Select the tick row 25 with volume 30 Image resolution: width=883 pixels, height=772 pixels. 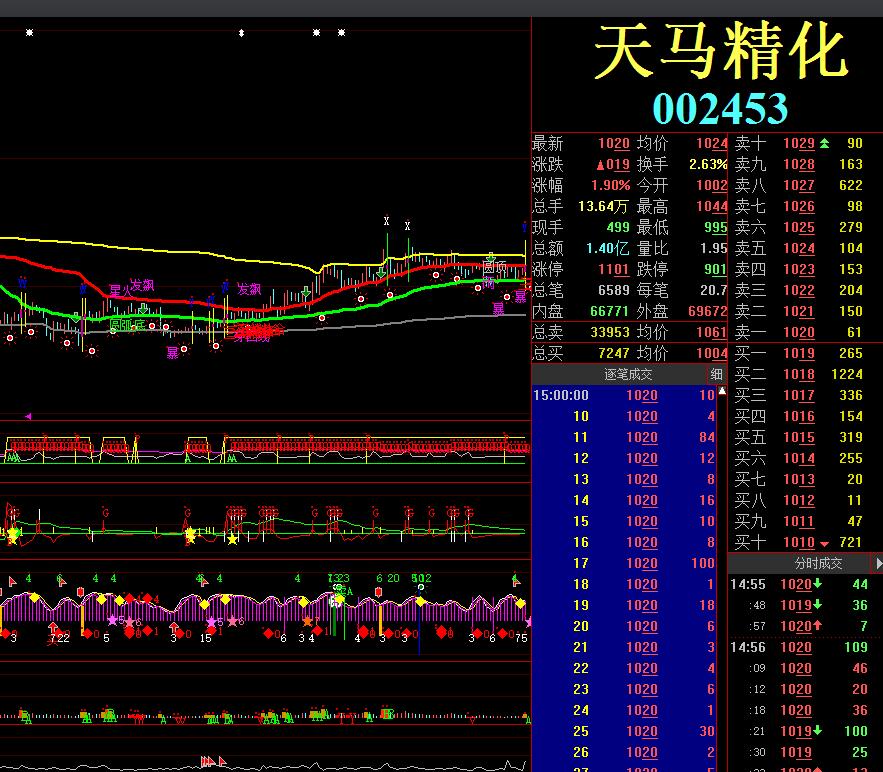pyautogui.click(x=624, y=731)
